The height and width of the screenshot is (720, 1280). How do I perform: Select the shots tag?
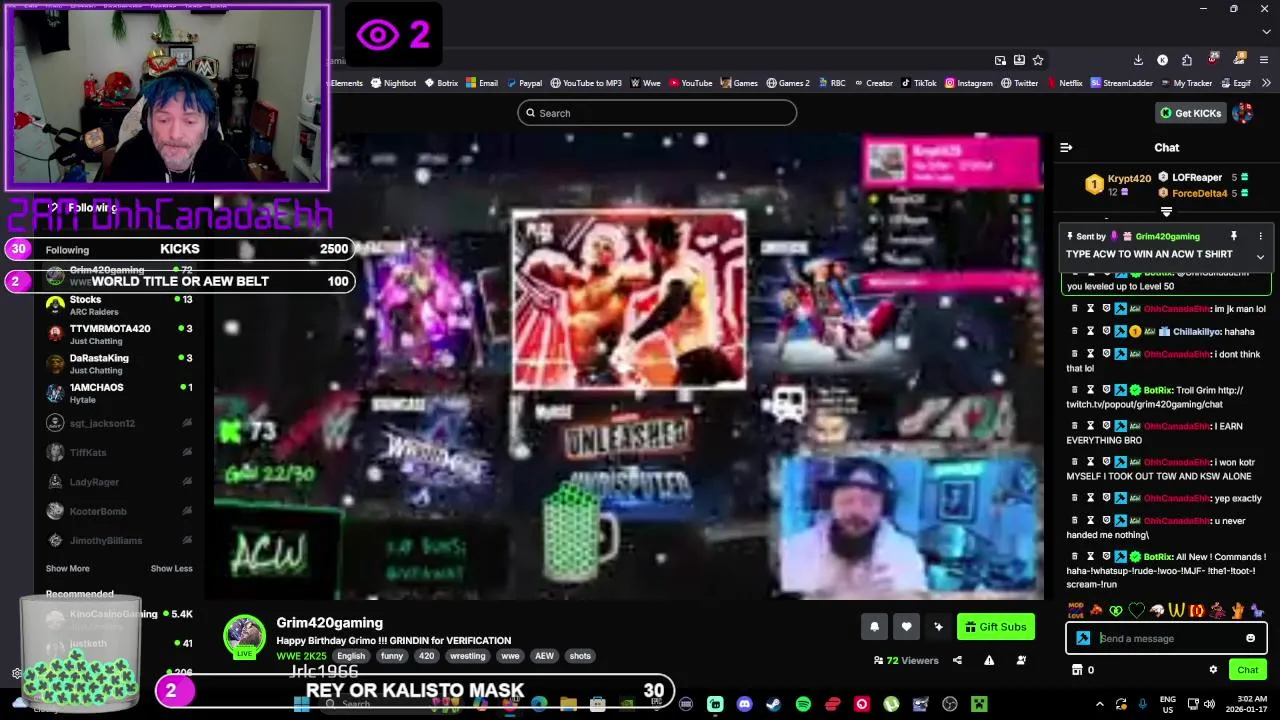580,656
